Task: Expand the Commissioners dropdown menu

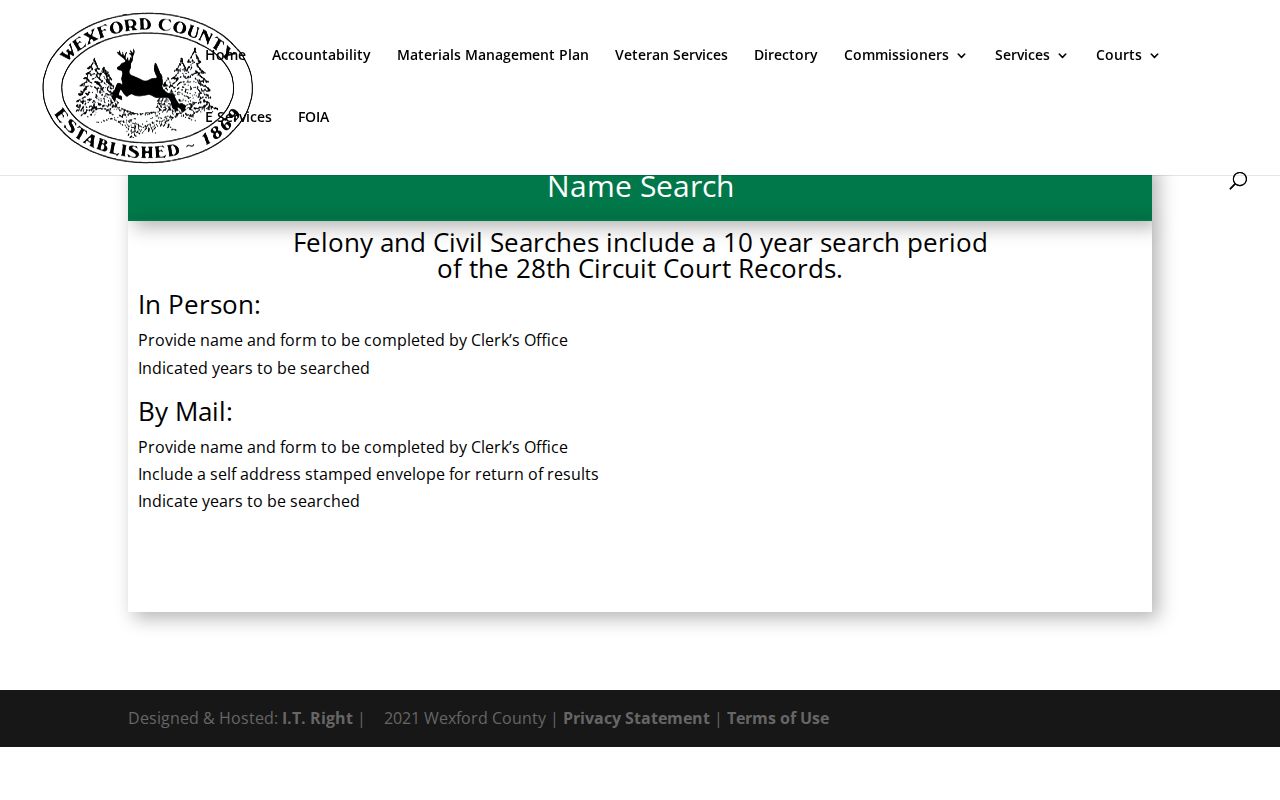Action: click(x=906, y=55)
